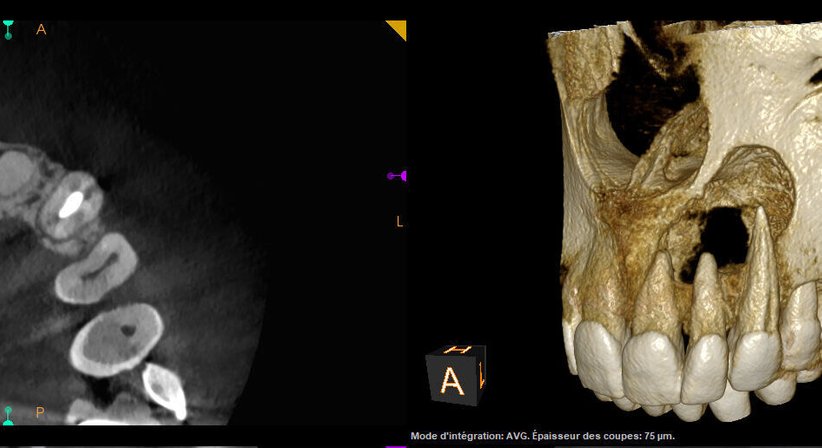This screenshot has width=822, height=448.
Task: Click the dark bone defect hole in the 3D model
Action: [722, 238]
